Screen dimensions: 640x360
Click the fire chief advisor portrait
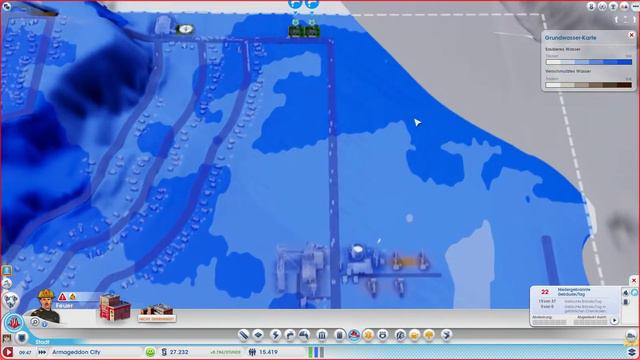(46, 305)
